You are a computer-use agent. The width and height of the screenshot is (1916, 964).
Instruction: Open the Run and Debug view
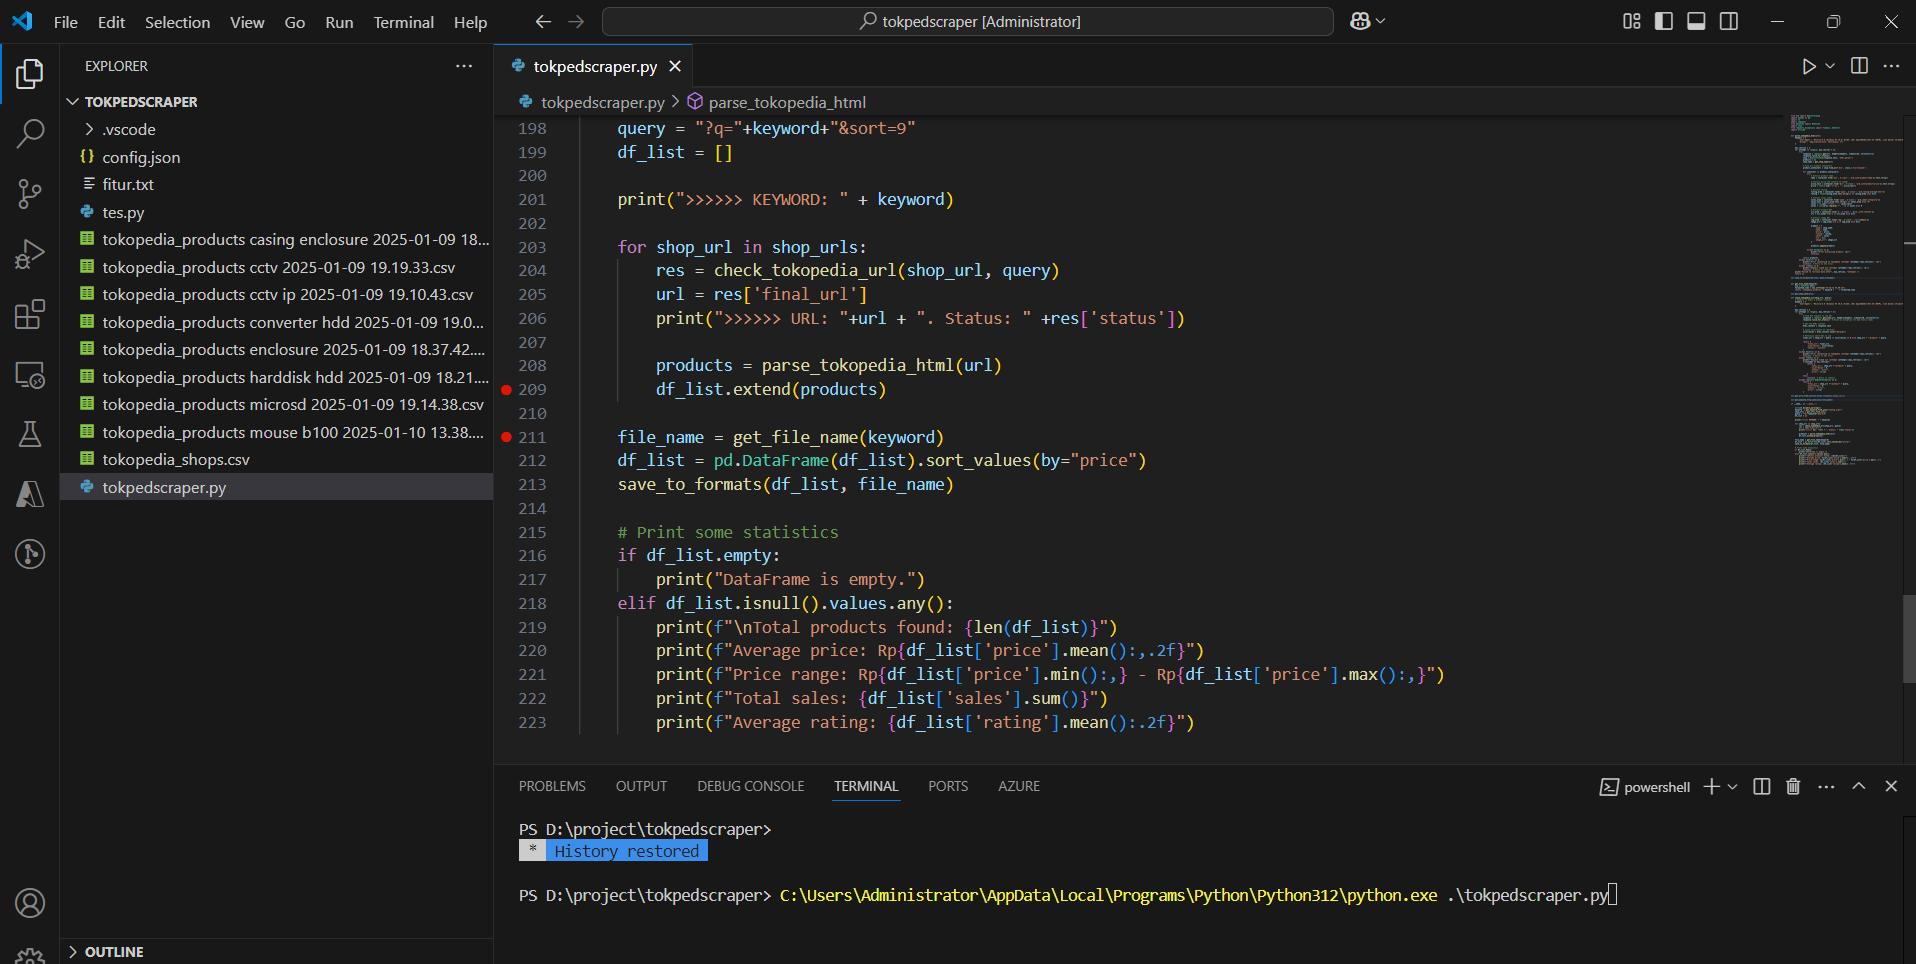(30, 254)
